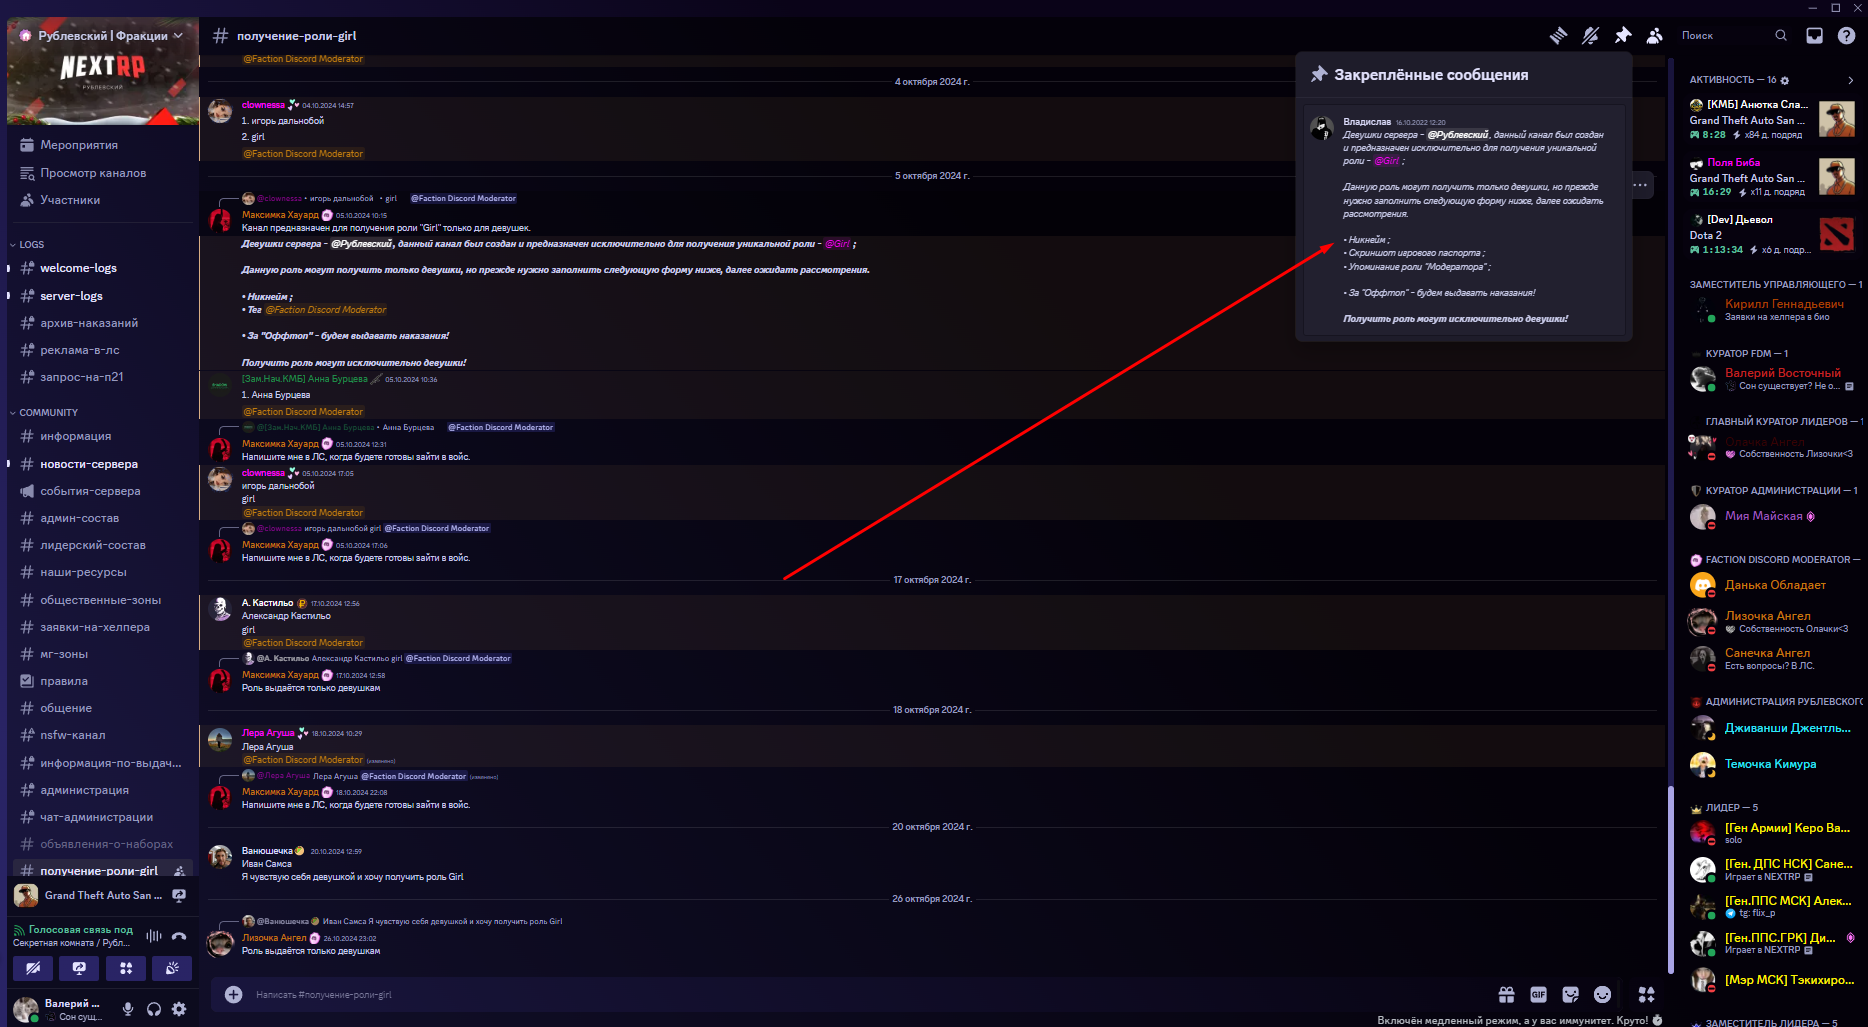The image size is (1868, 1027).
Task: Click the stream game screen-share icon
Action: click(x=179, y=895)
